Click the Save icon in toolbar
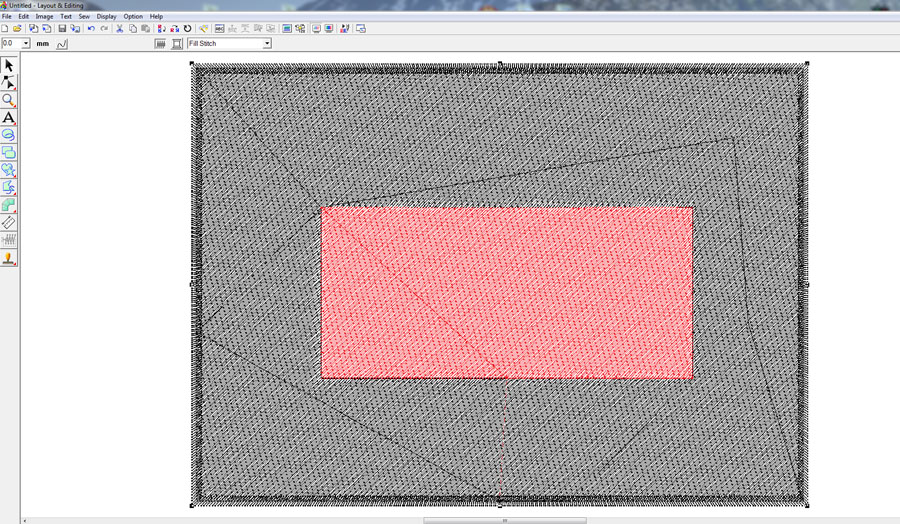This screenshot has width=900, height=524. click(62, 29)
